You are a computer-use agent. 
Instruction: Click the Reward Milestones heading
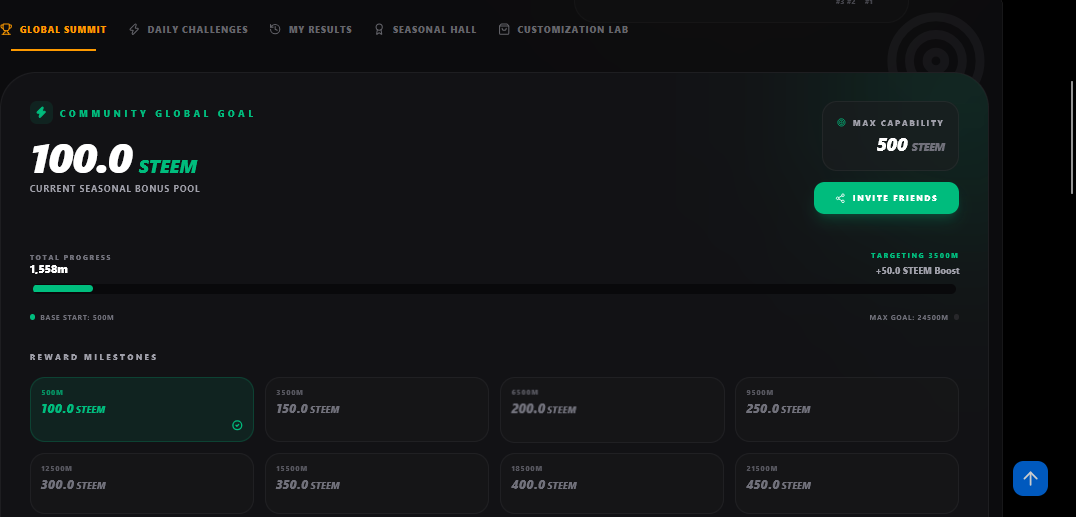(93, 357)
